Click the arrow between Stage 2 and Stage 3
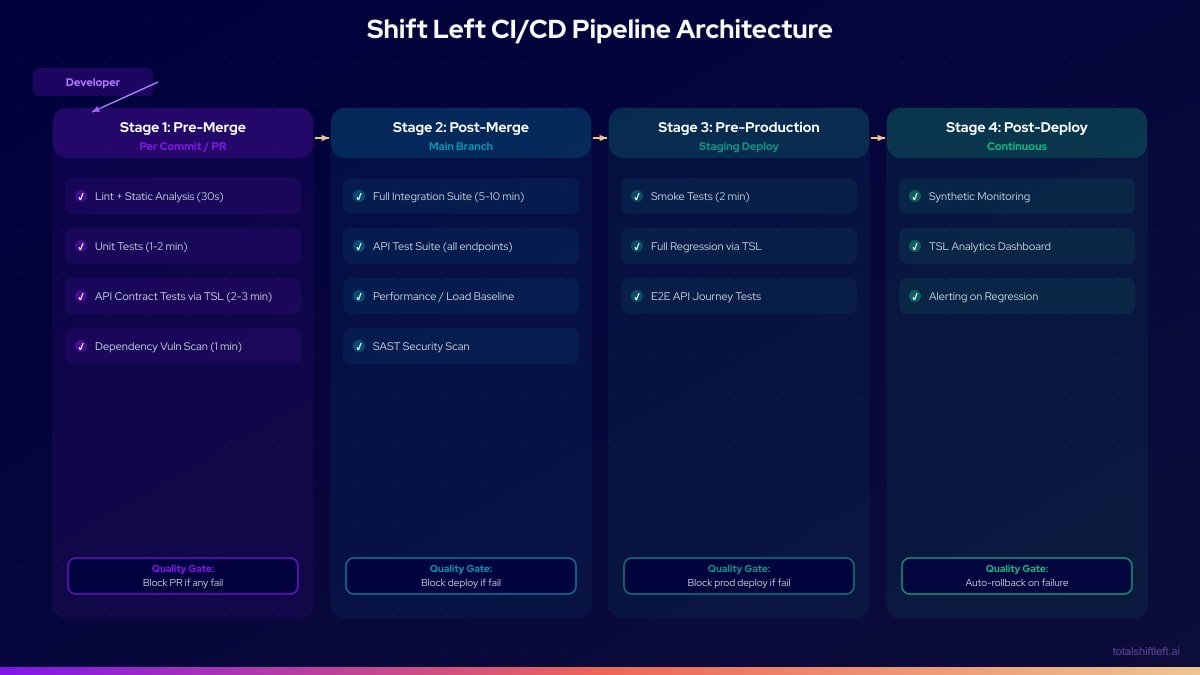 (600, 137)
